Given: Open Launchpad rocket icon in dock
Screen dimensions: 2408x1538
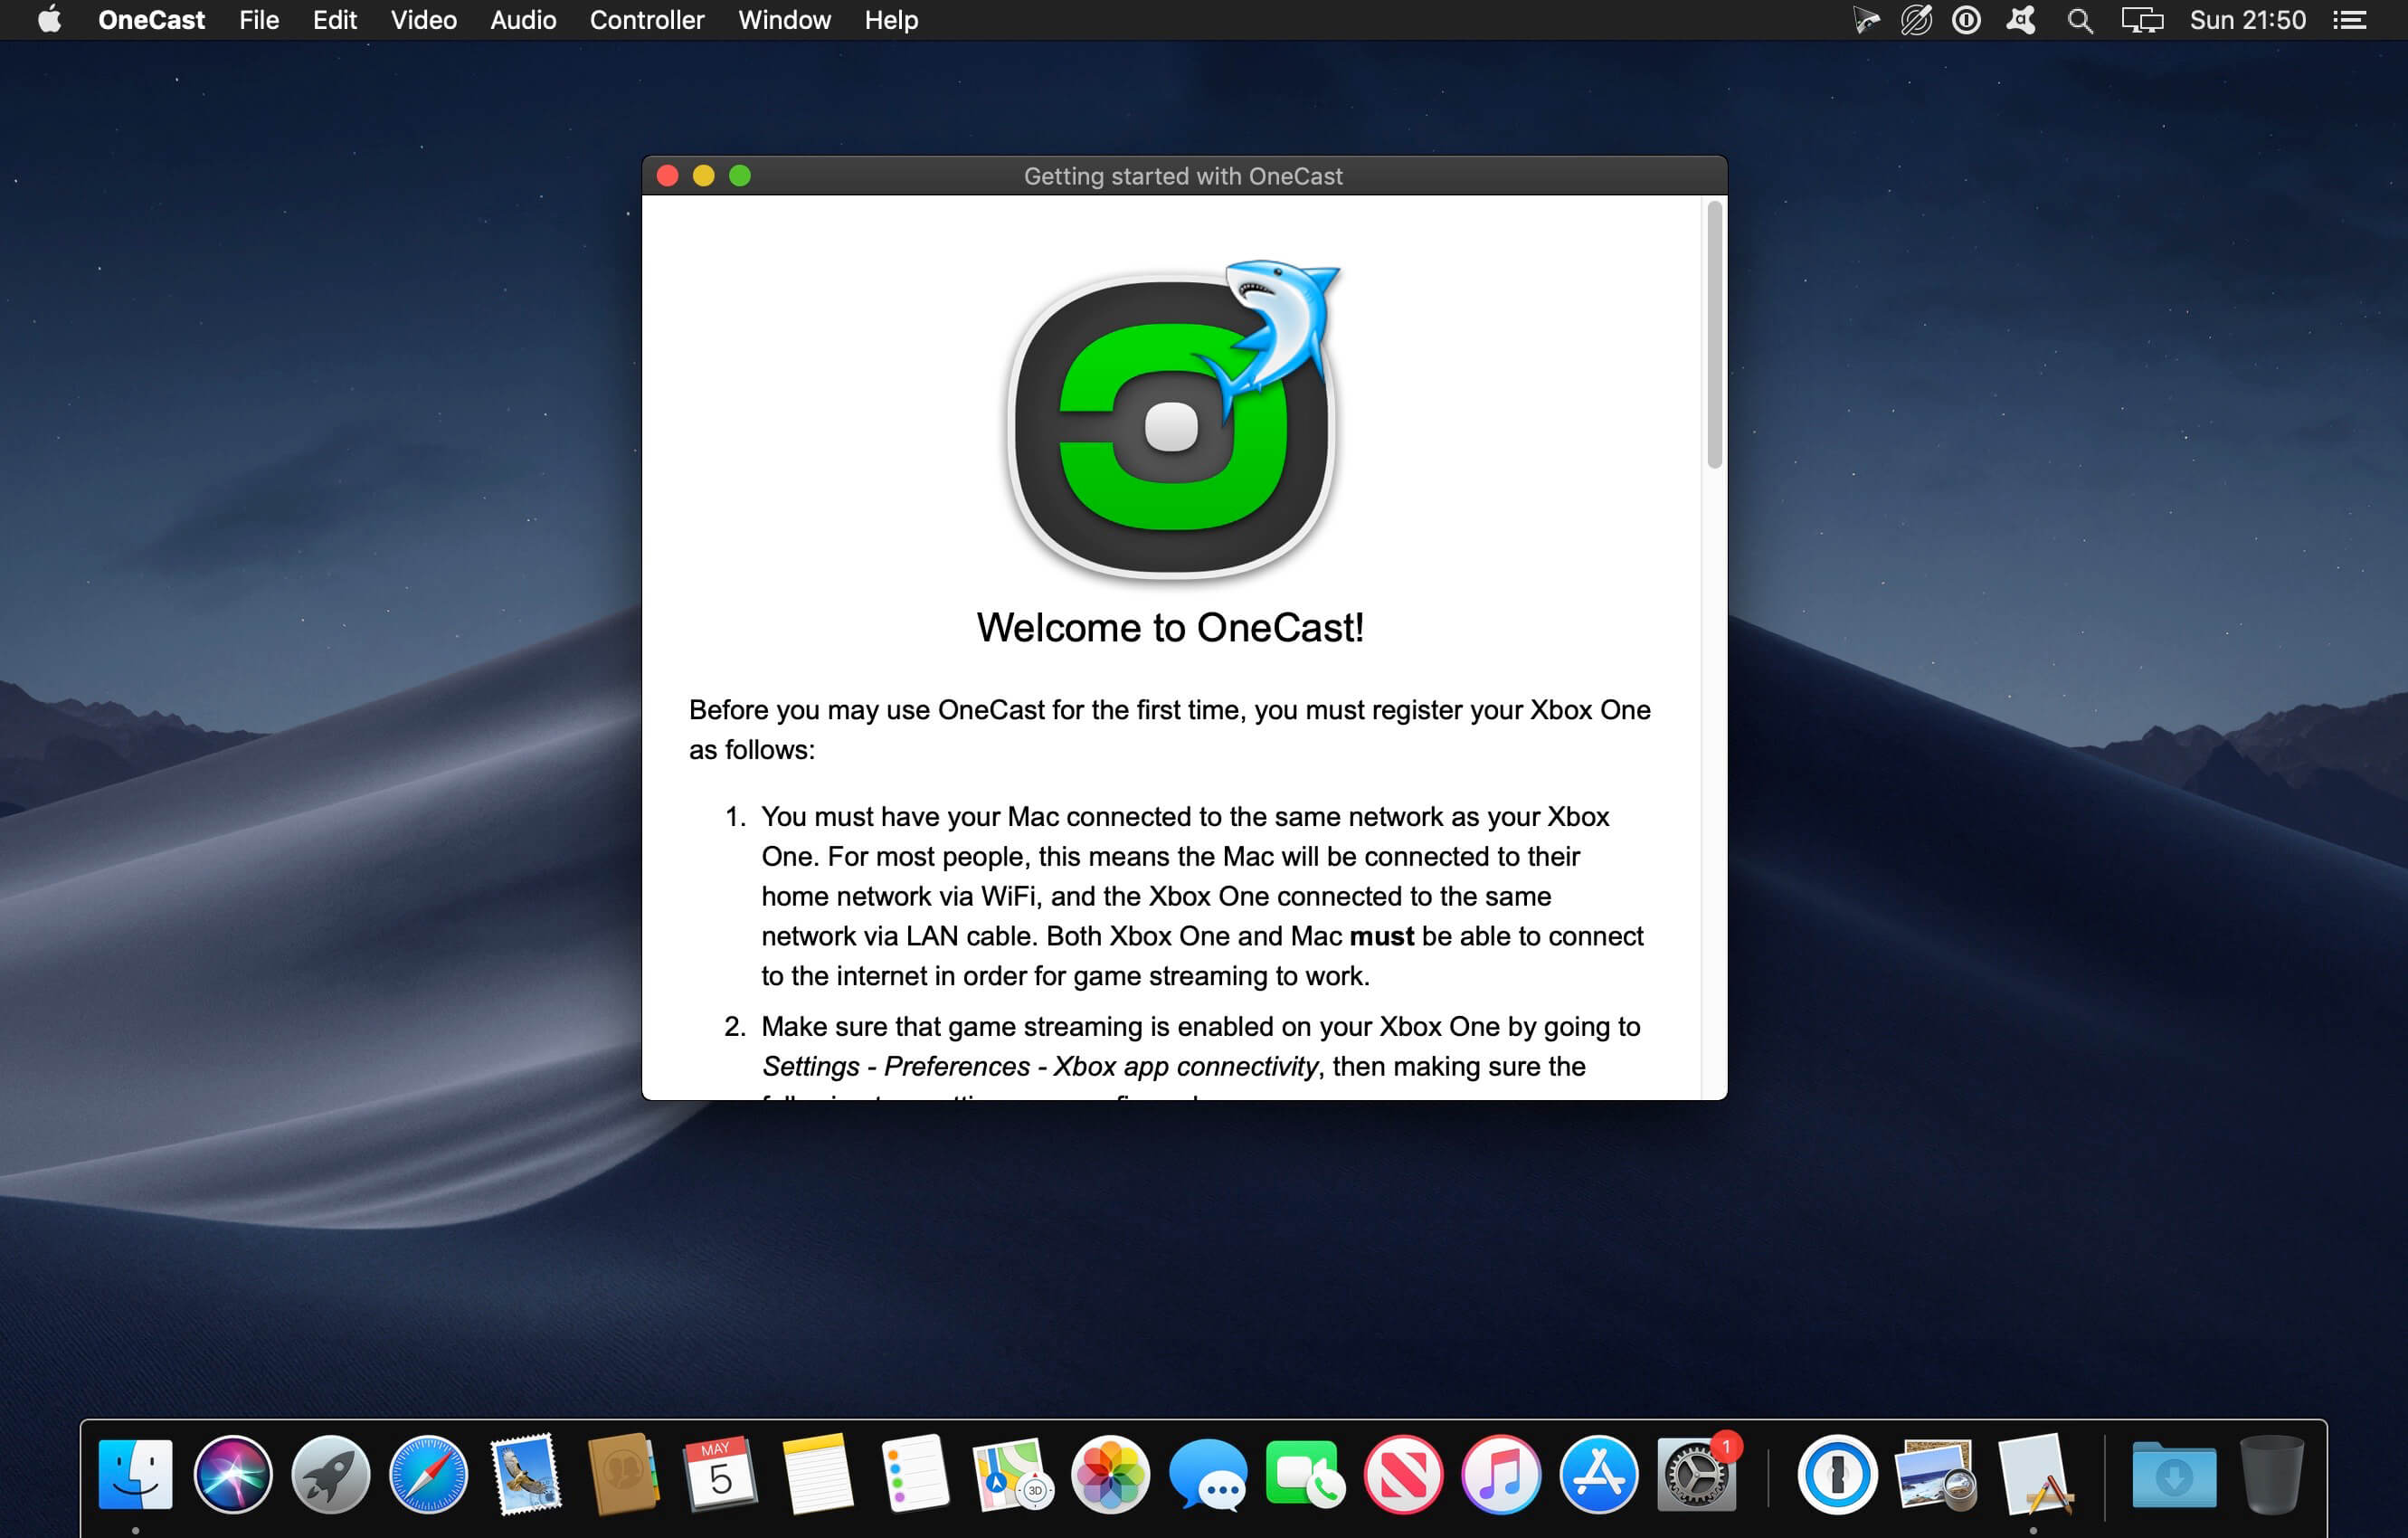Looking at the screenshot, I should pos(330,1474).
